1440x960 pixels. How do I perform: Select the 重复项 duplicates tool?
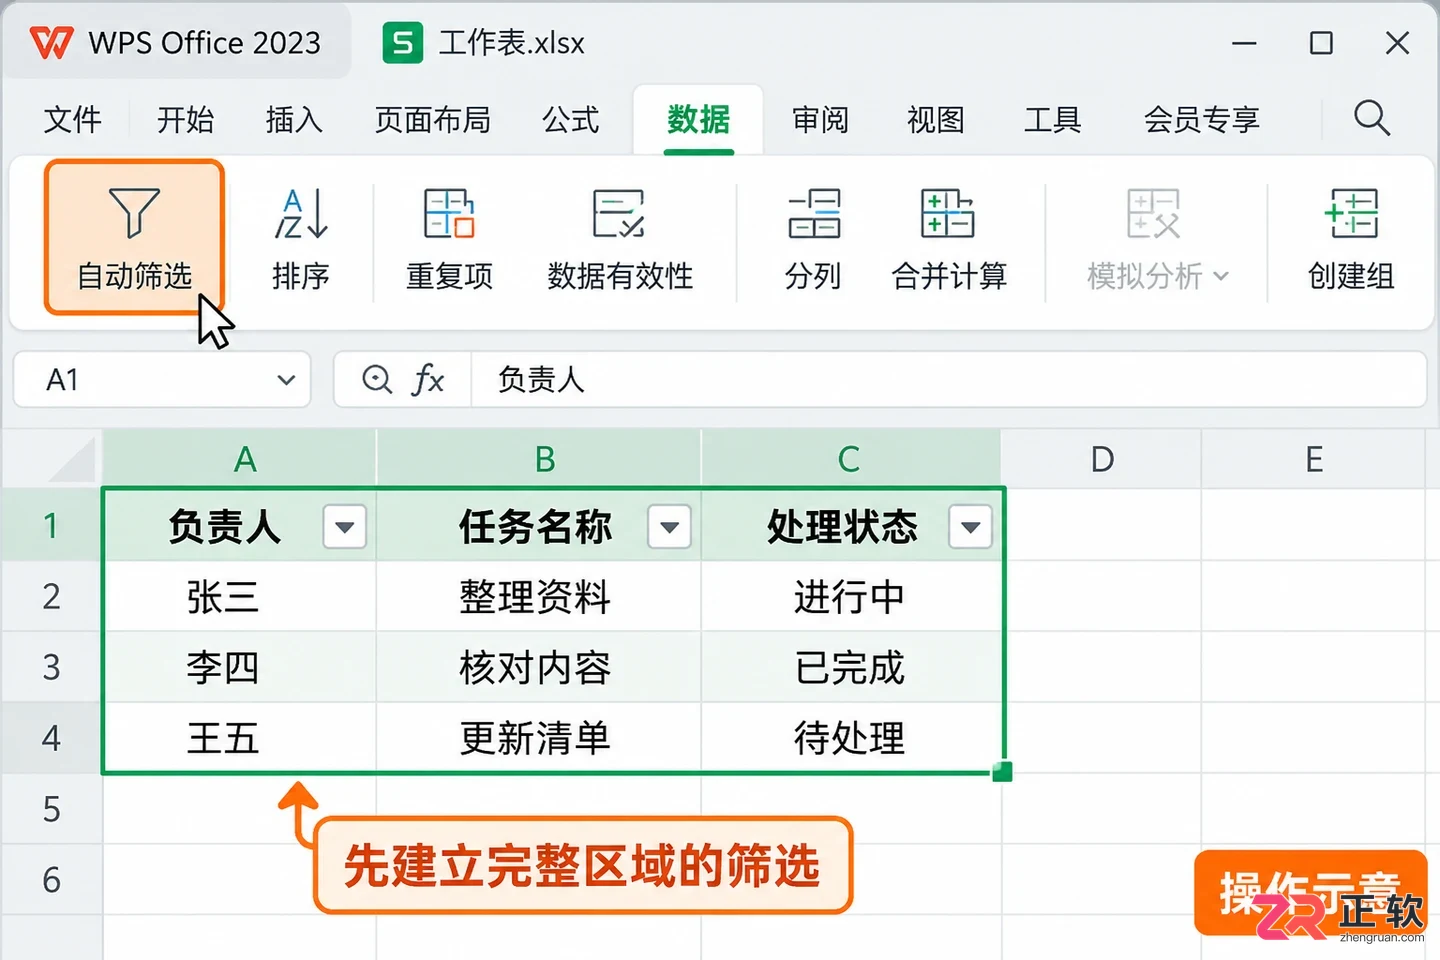pyautogui.click(x=449, y=240)
